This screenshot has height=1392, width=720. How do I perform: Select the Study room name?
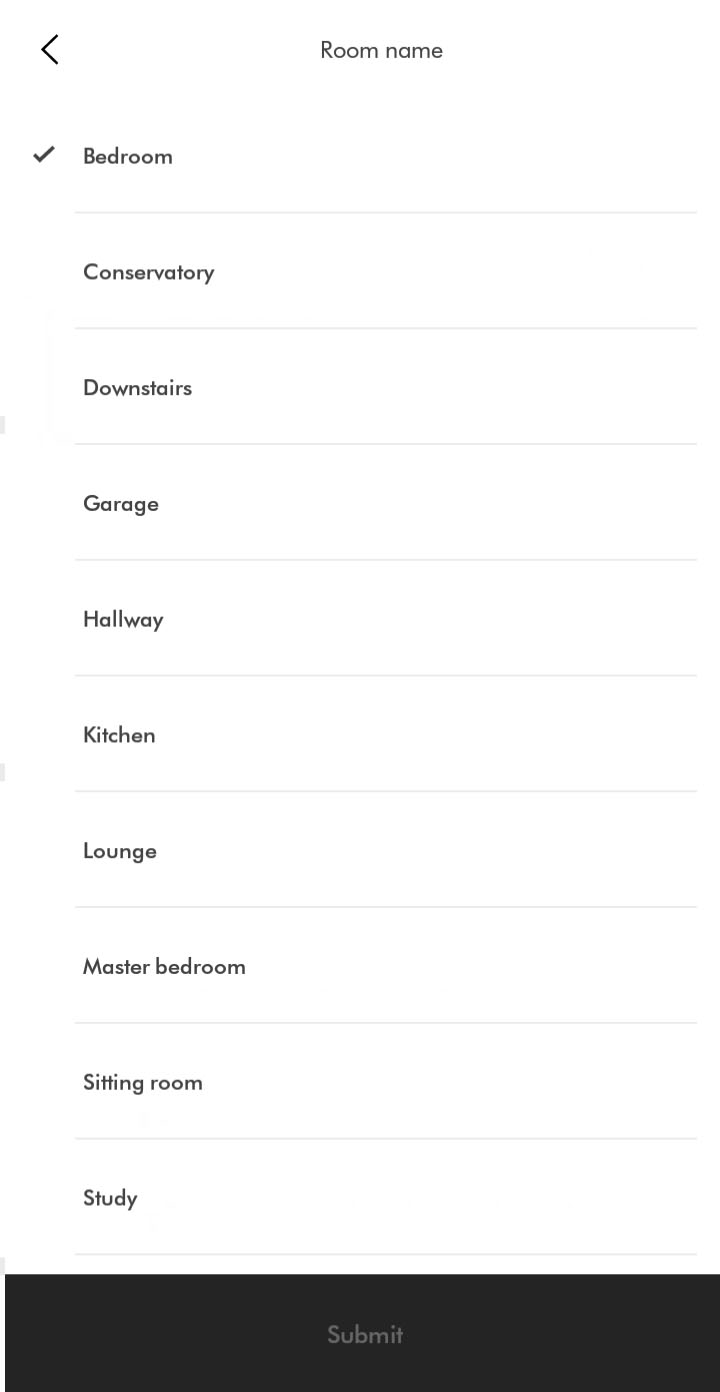pyautogui.click(x=360, y=1198)
